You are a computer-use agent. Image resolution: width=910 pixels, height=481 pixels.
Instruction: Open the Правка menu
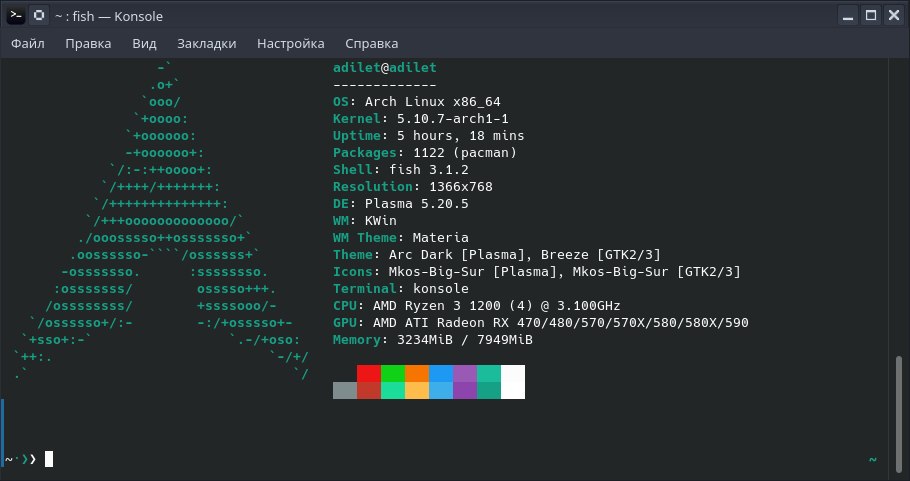pos(88,44)
